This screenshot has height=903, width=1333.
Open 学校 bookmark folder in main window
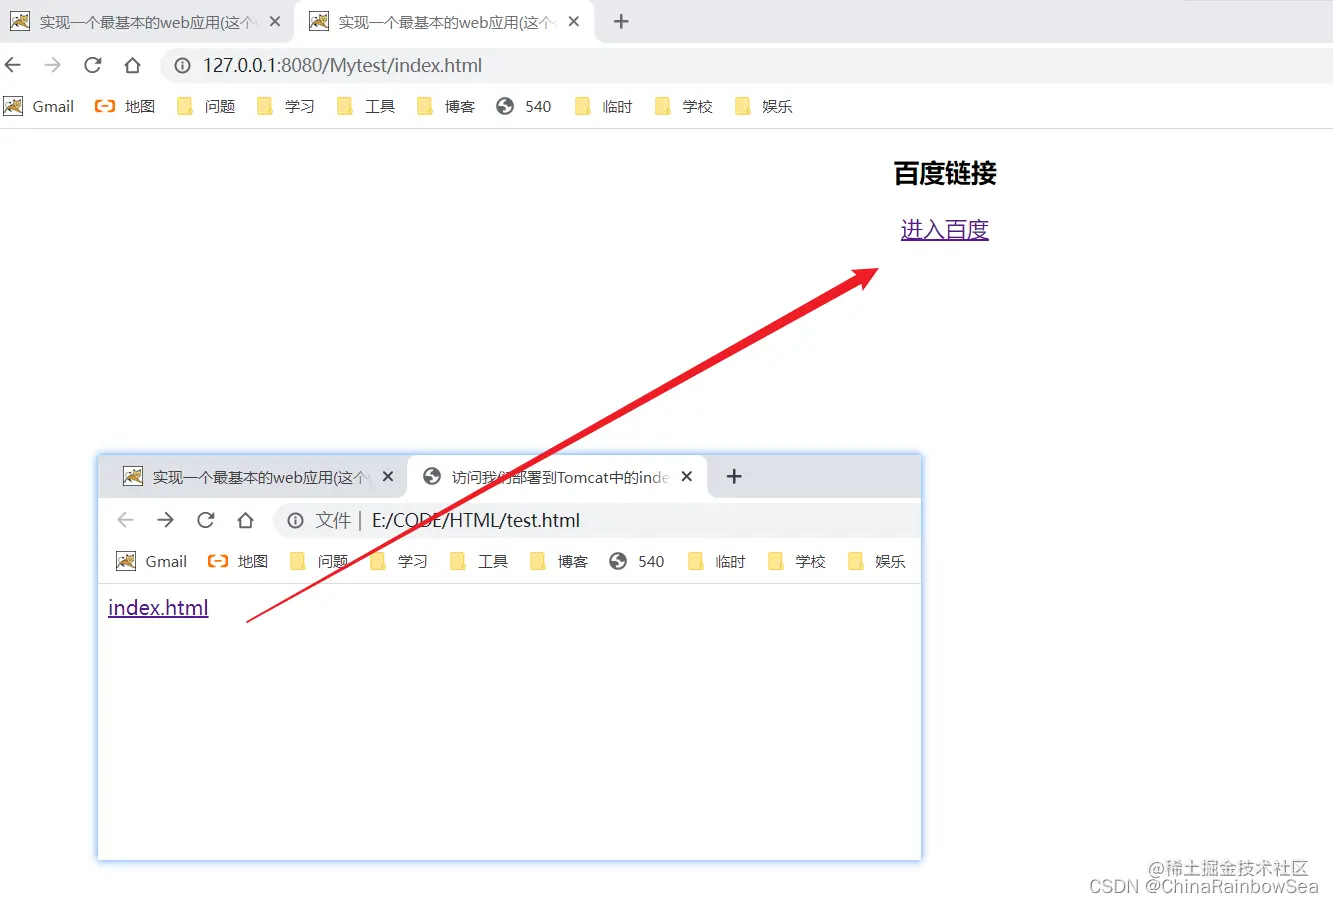coord(684,106)
